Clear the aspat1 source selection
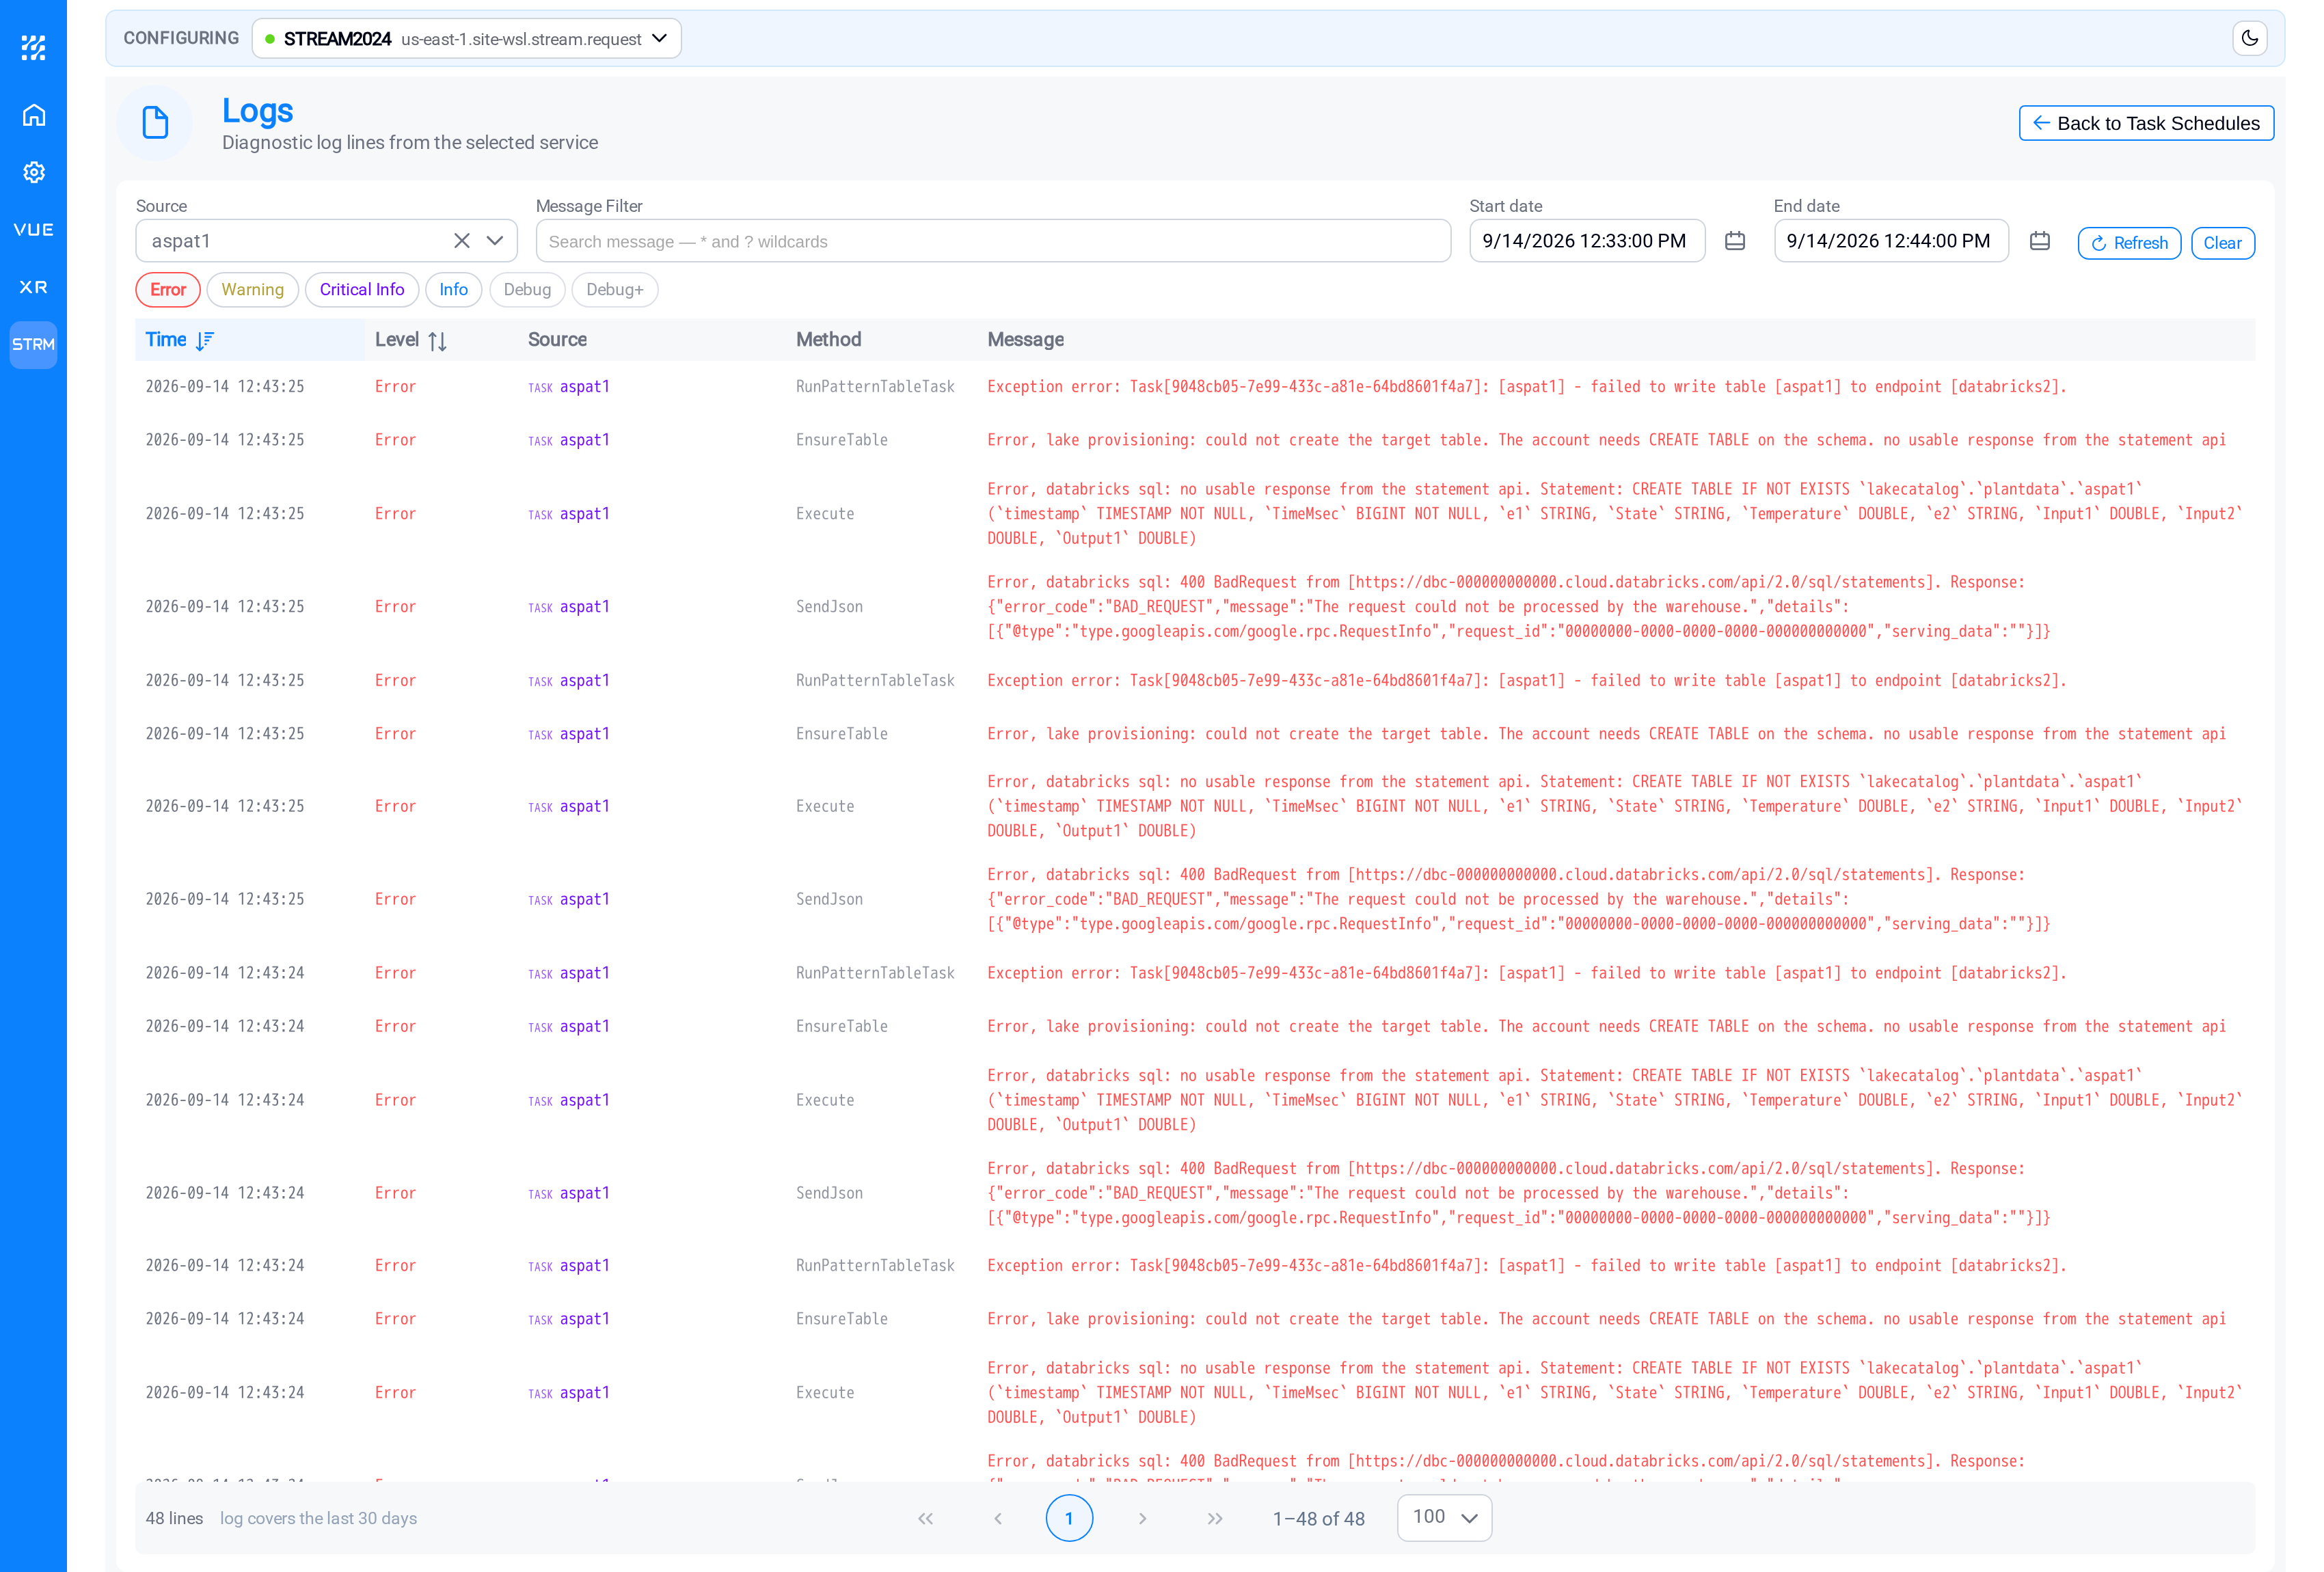Viewport: 2324px width, 1572px height. tap(461, 240)
